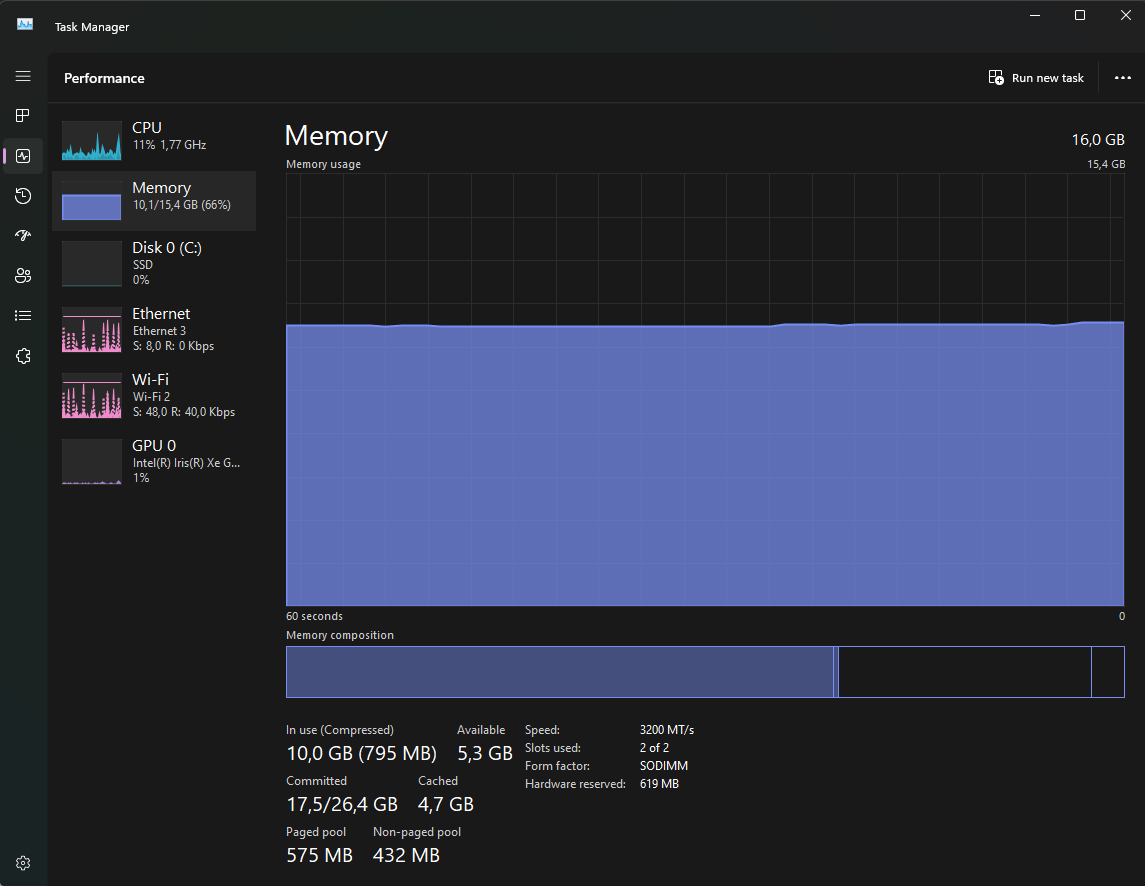This screenshot has height=886, width=1145.
Task: Click the Memory usage graph label
Action: [323, 164]
